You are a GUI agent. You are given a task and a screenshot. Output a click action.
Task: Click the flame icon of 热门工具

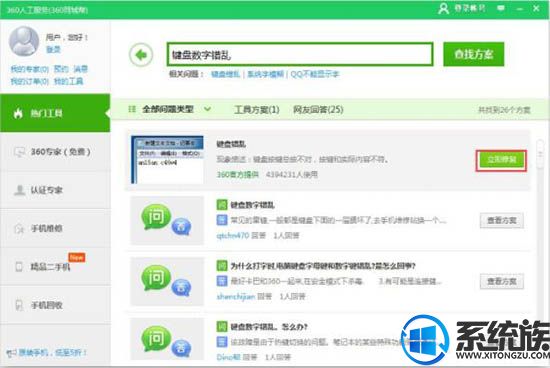tap(18, 113)
